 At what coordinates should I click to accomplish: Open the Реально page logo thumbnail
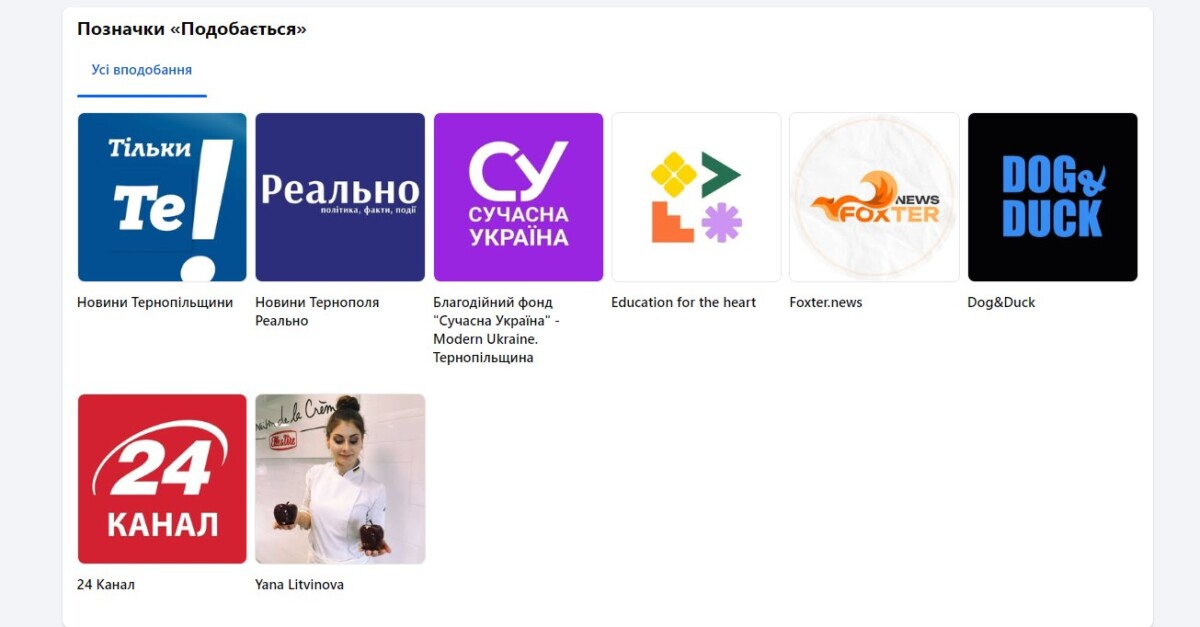coord(340,197)
